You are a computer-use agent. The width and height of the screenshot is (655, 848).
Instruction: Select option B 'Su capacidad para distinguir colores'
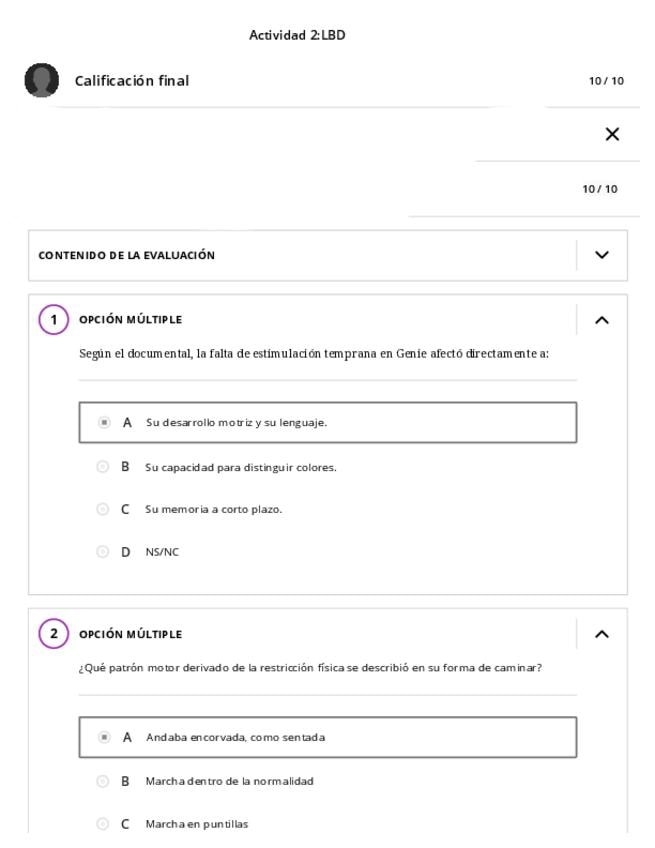click(102, 467)
